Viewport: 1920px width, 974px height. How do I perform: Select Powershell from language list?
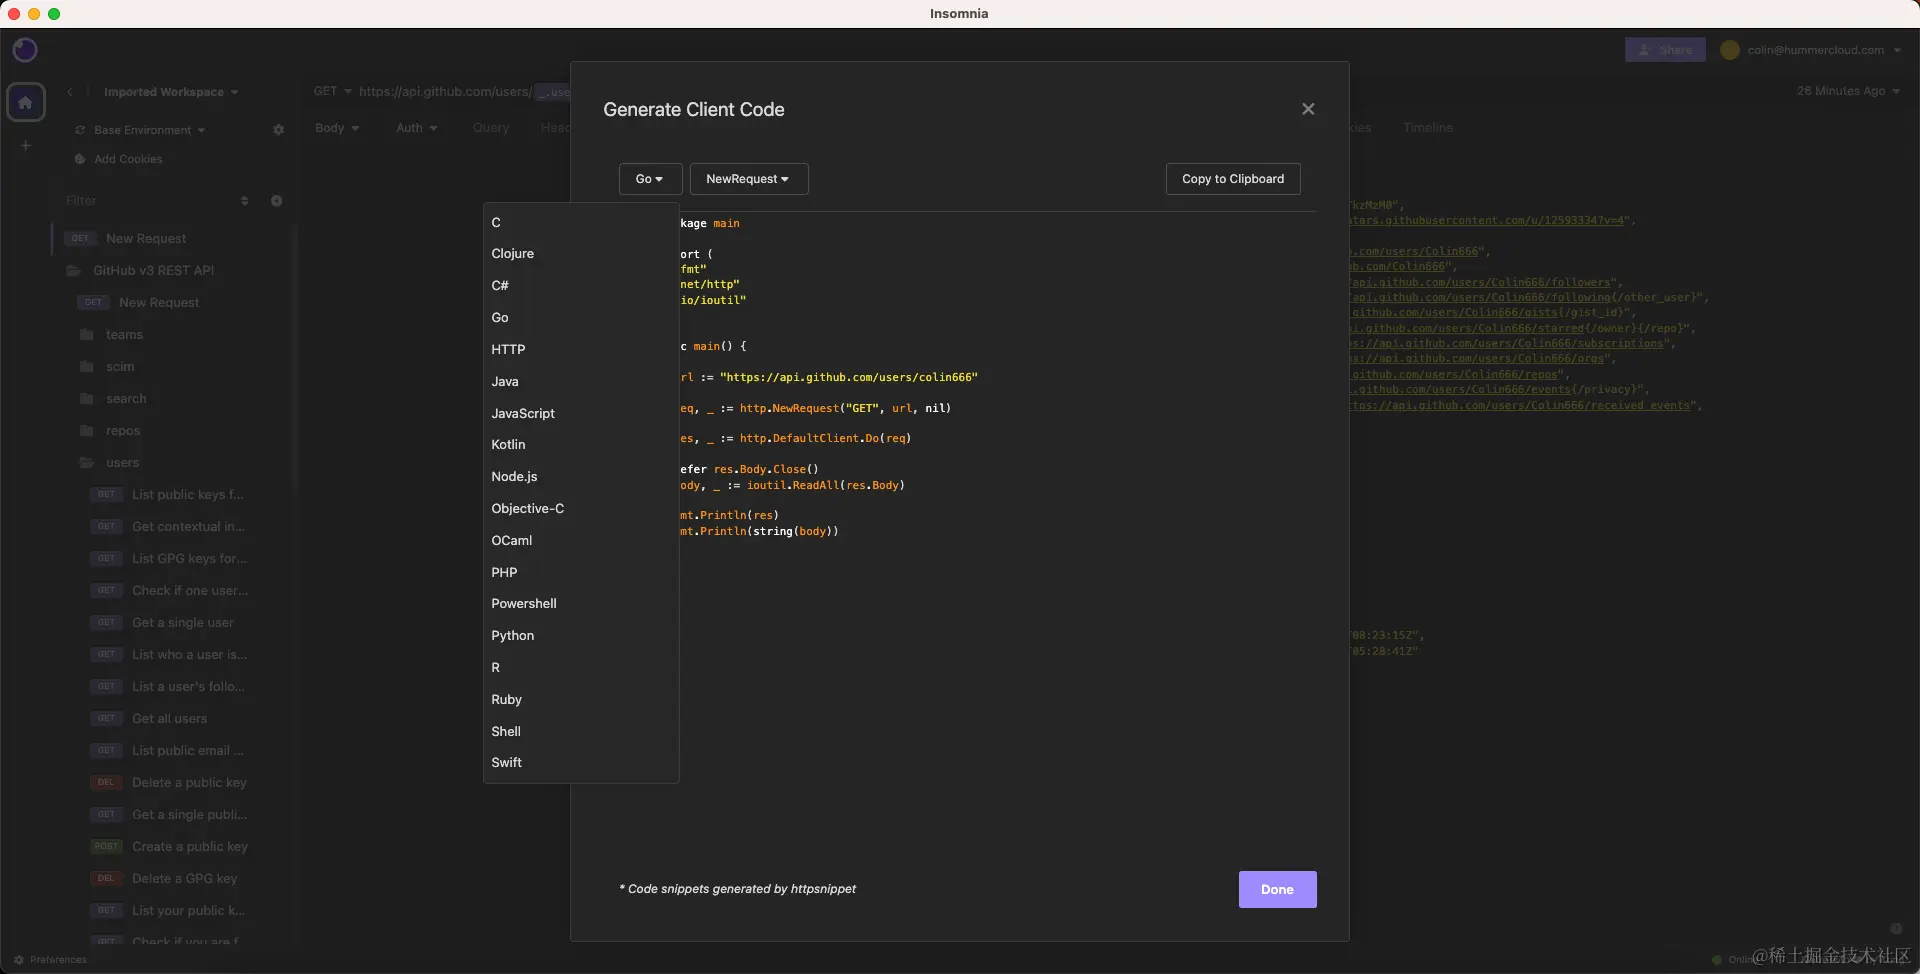click(x=581, y=604)
